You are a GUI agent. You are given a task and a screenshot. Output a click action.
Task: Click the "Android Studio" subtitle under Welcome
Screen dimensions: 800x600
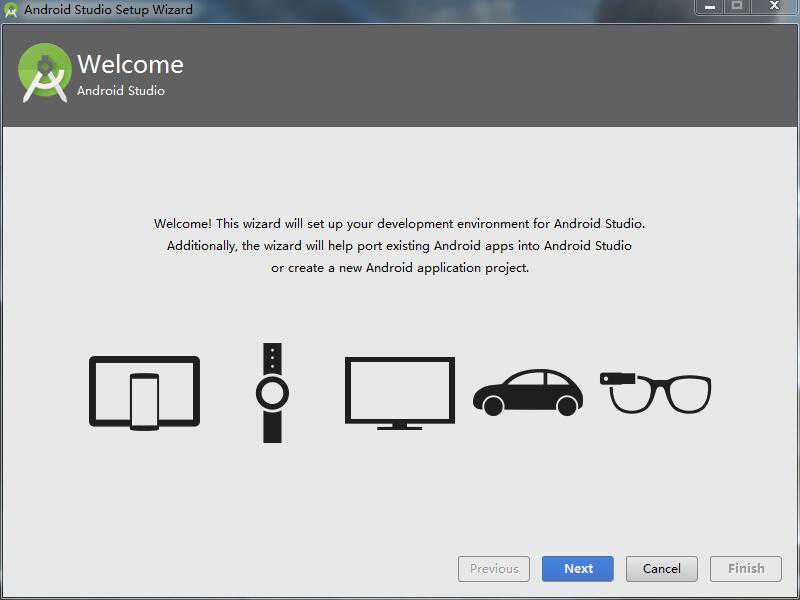click(x=121, y=91)
